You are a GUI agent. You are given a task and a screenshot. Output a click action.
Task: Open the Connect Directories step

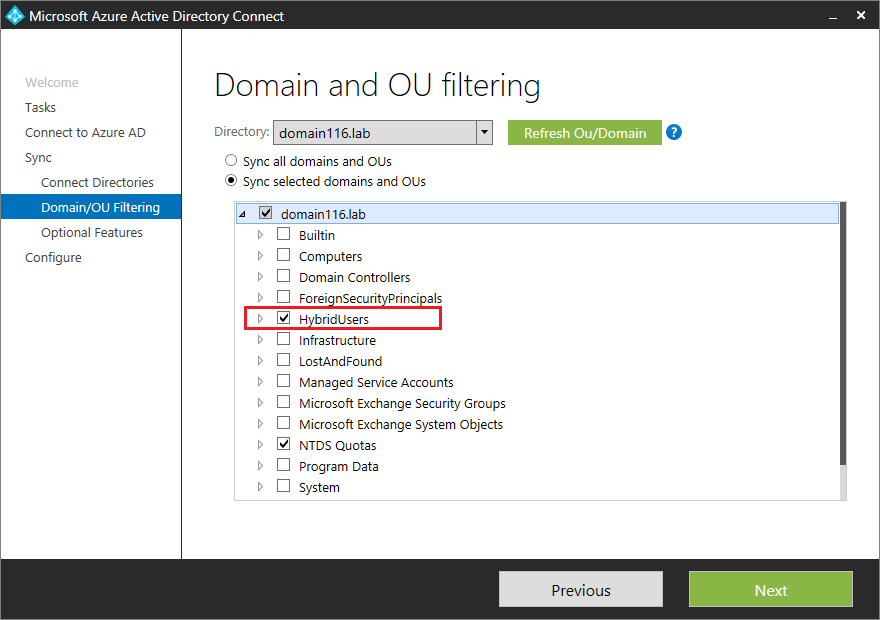[97, 182]
